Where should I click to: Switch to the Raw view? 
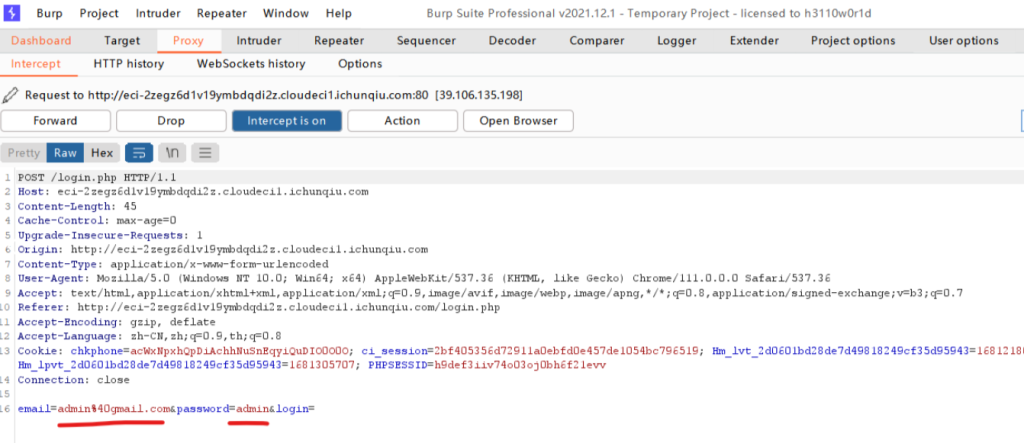pos(65,153)
